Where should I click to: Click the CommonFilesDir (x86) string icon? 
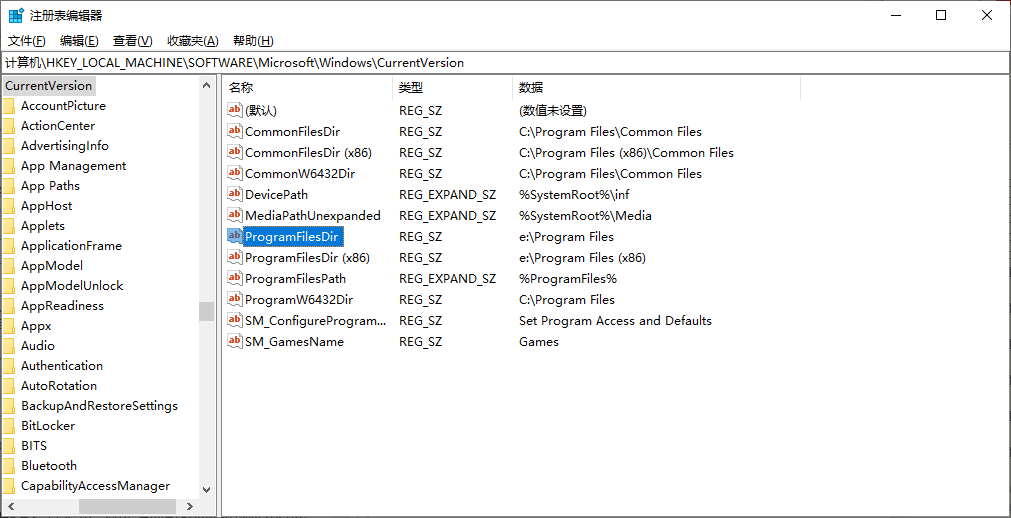coord(235,152)
